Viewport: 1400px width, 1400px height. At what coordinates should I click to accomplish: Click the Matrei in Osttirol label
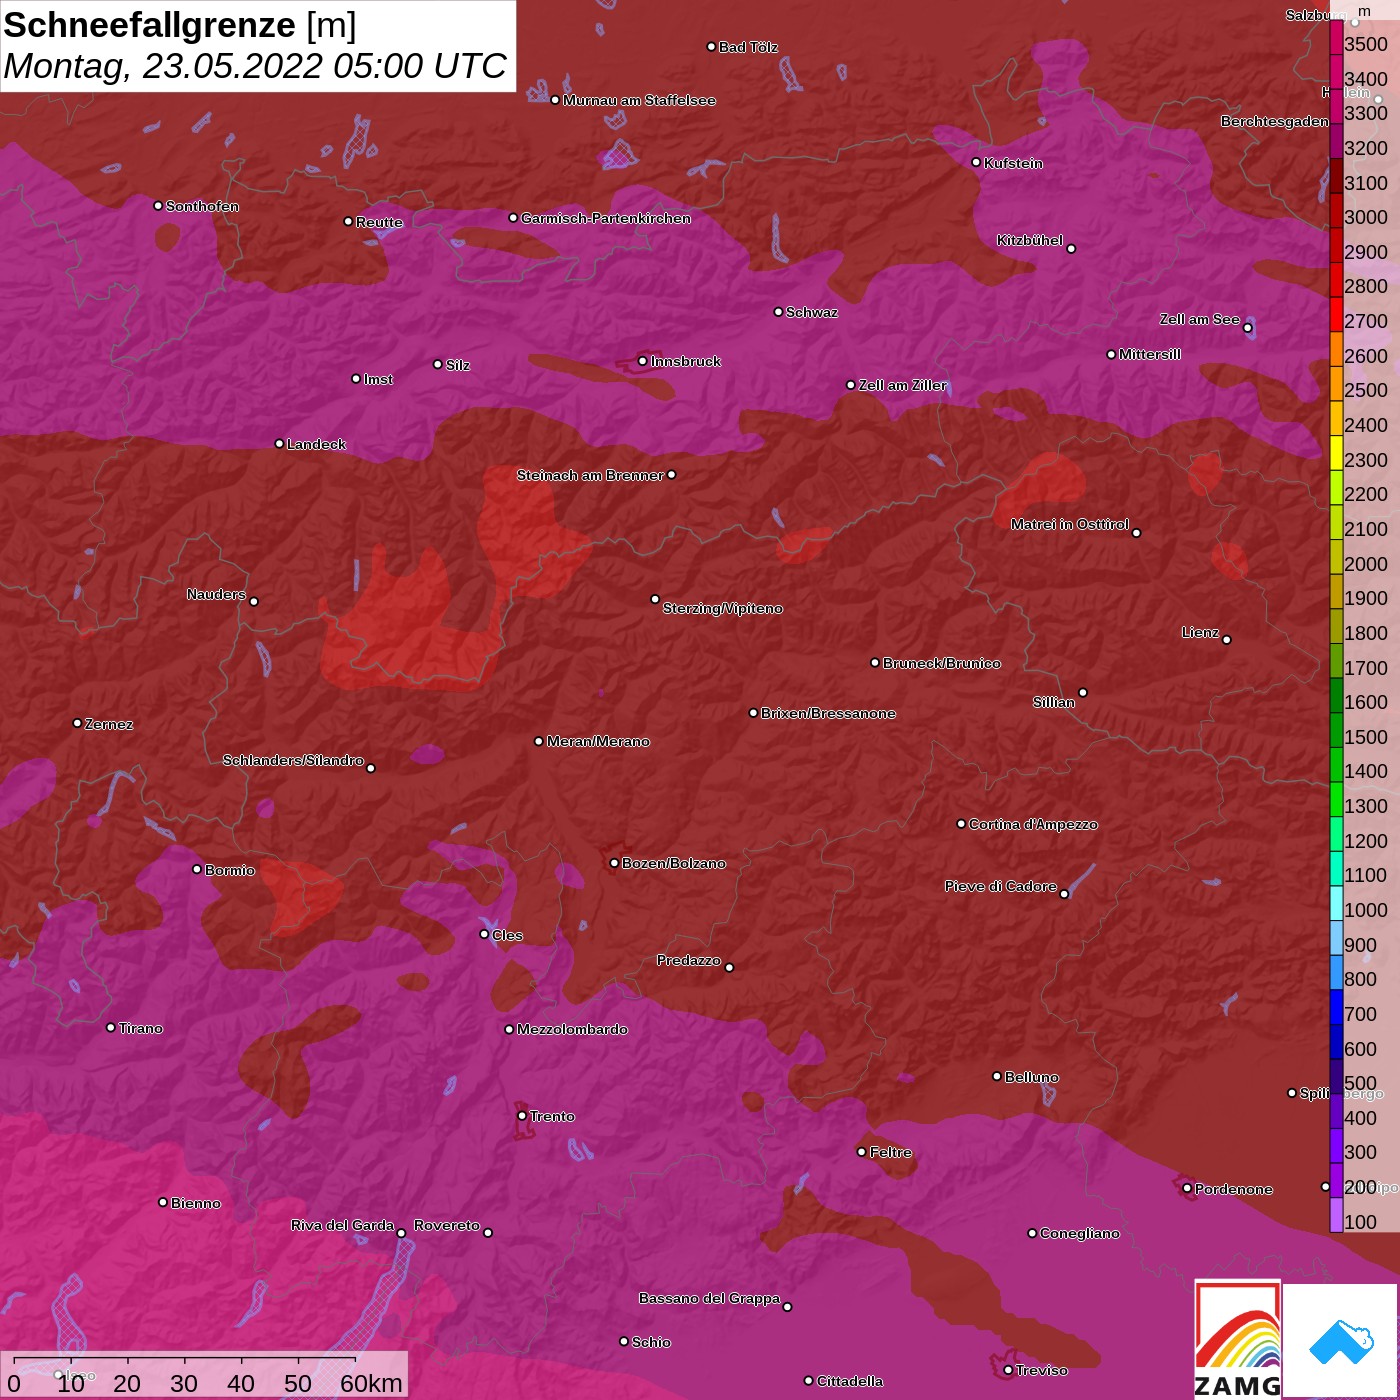[1069, 524]
